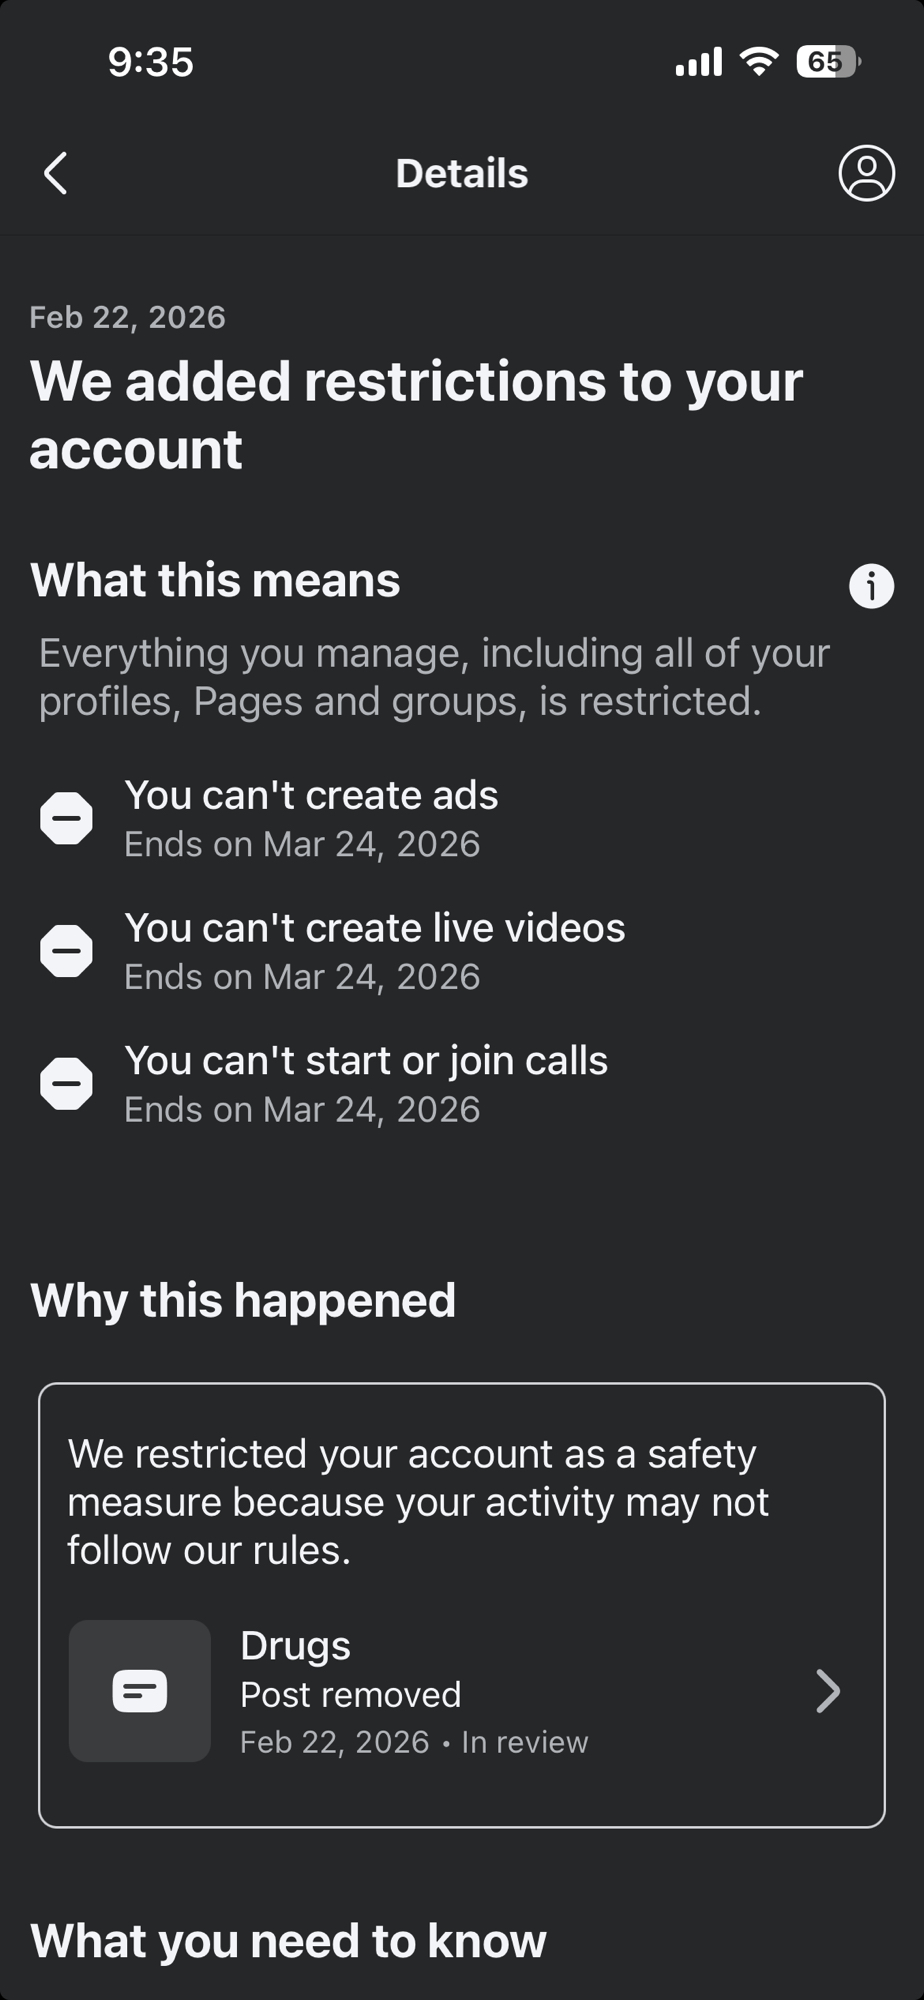The image size is (924, 2000).
Task: Tap the "What you need to know" heading
Action: coord(289,1941)
